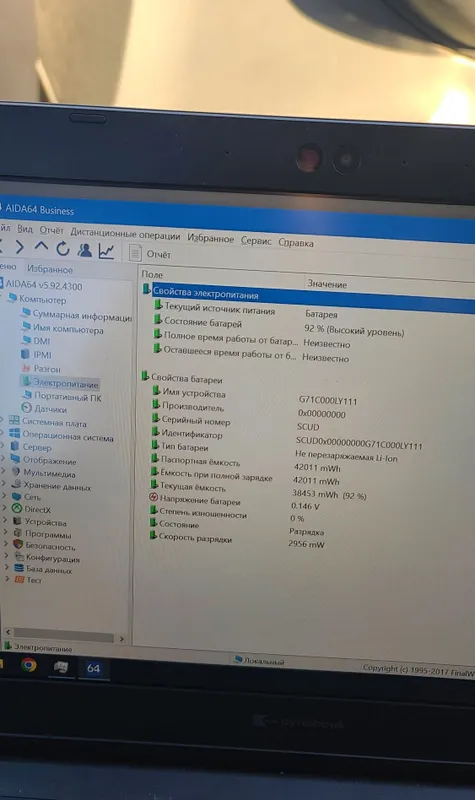Click the База данных icon

(19, 568)
